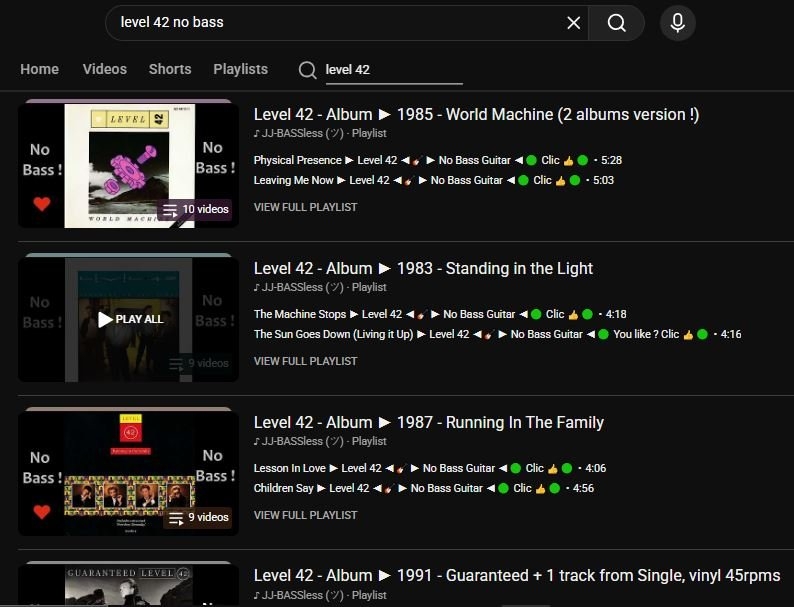This screenshot has width=794, height=607.
Task: Click the channel search field 'level 42'
Action: [394, 70]
